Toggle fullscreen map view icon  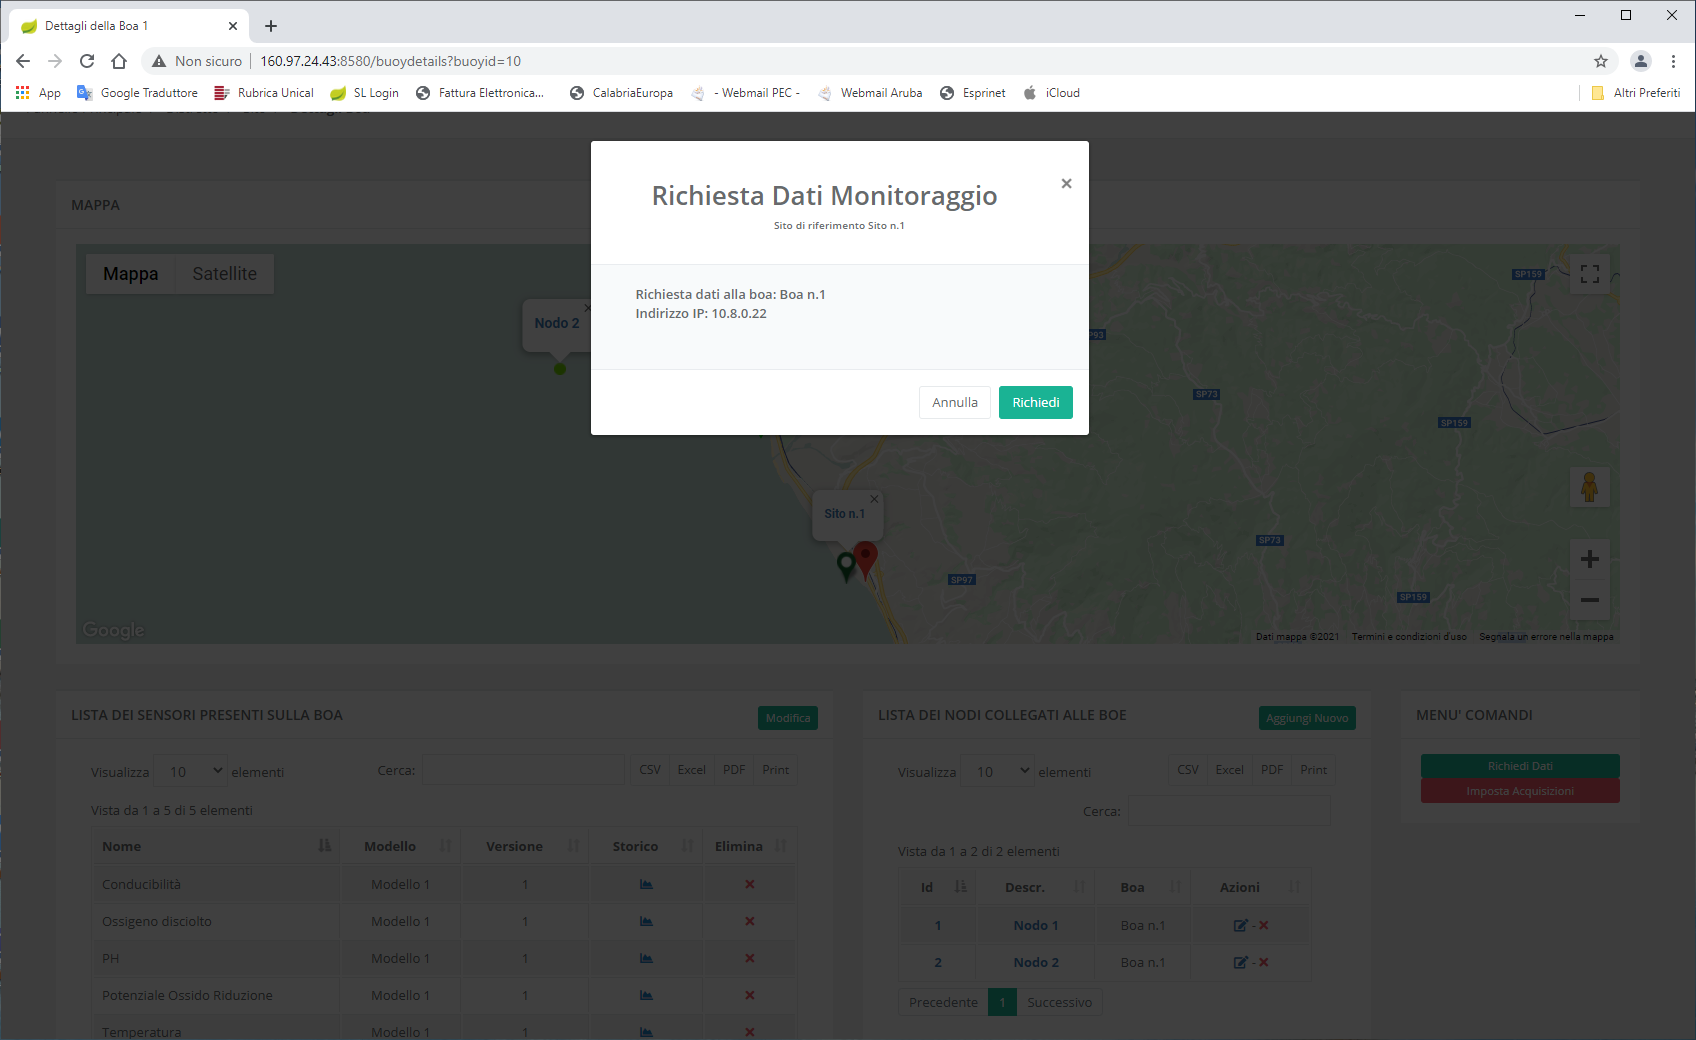[x=1589, y=274]
